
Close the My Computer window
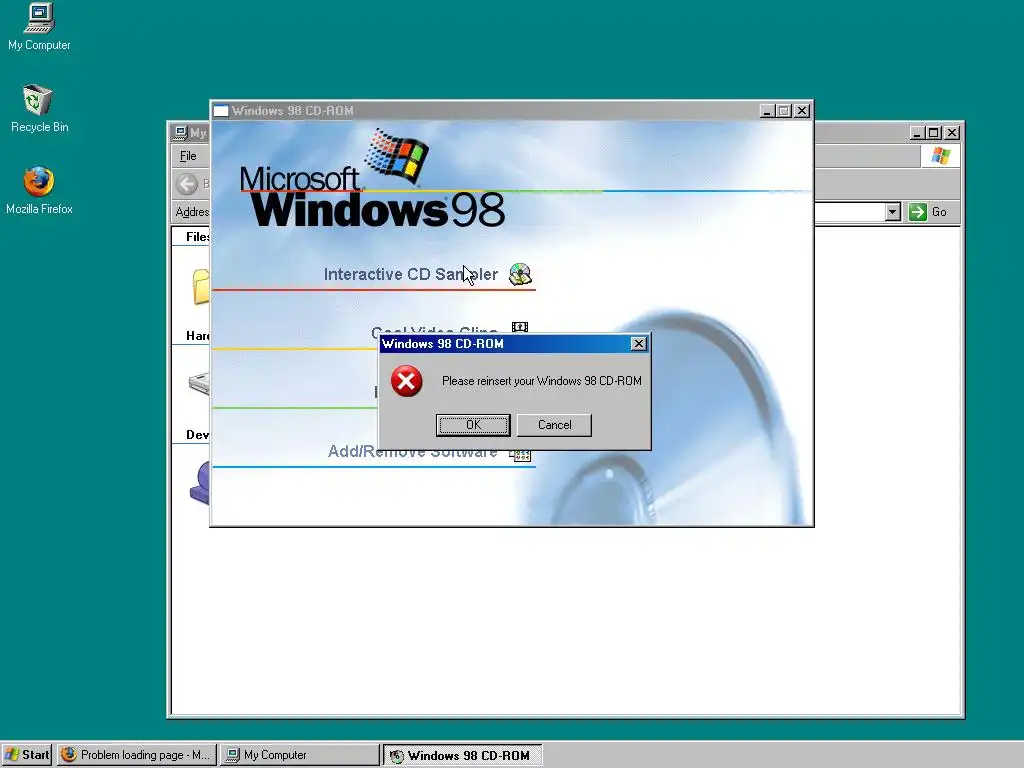pyautogui.click(x=952, y=133)
